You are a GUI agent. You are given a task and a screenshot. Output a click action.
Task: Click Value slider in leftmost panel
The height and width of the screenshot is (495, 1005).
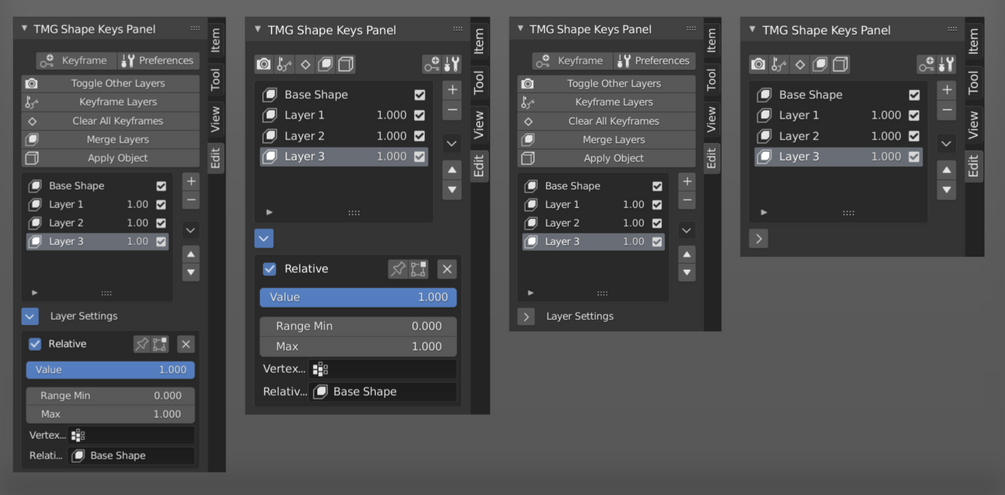pos(110,370)
